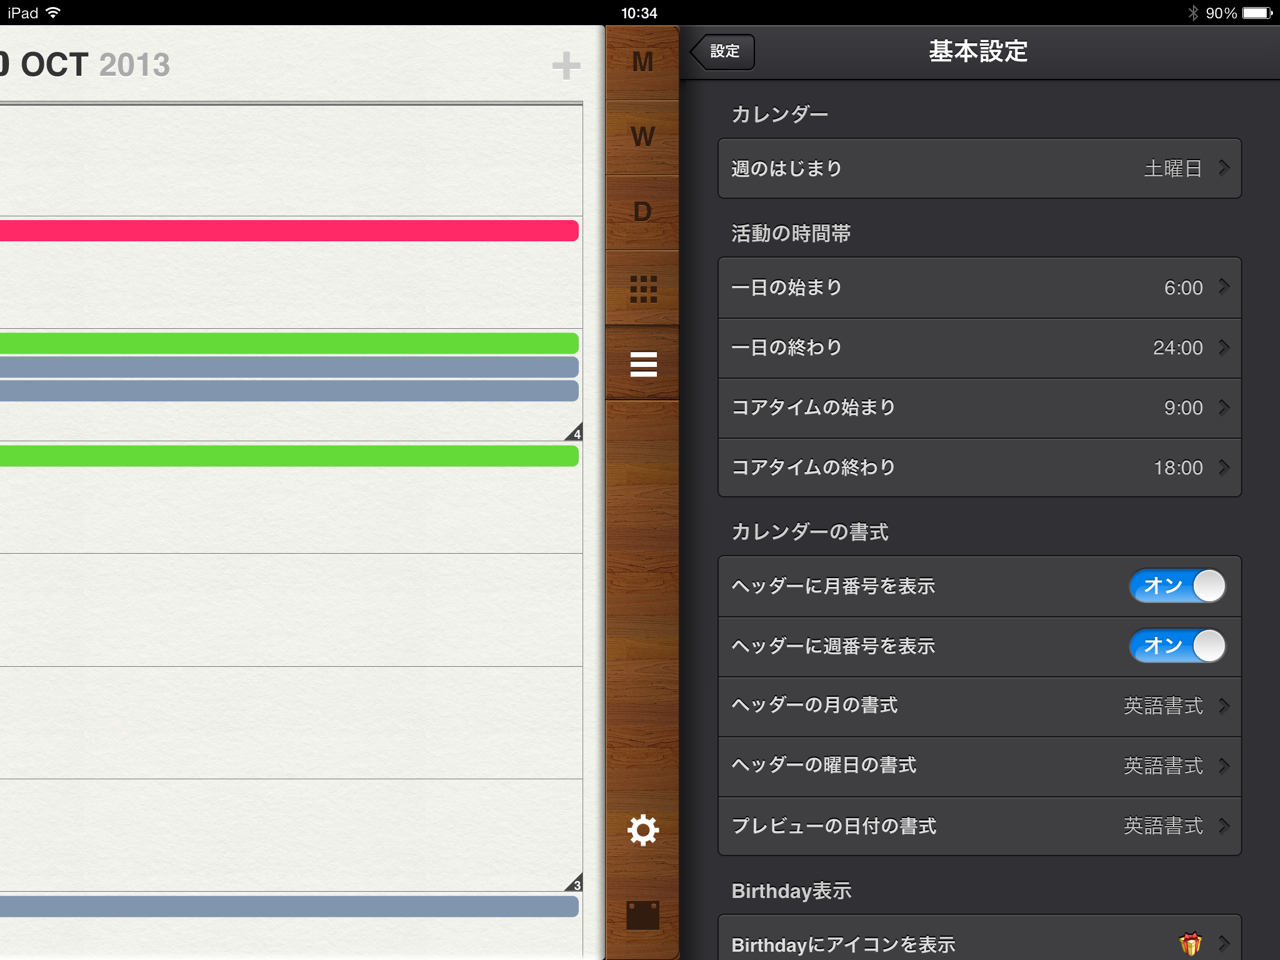This screenshot has height=960, width=1280.
Task: Go back with the 設定 button
Action: [723, 52]
